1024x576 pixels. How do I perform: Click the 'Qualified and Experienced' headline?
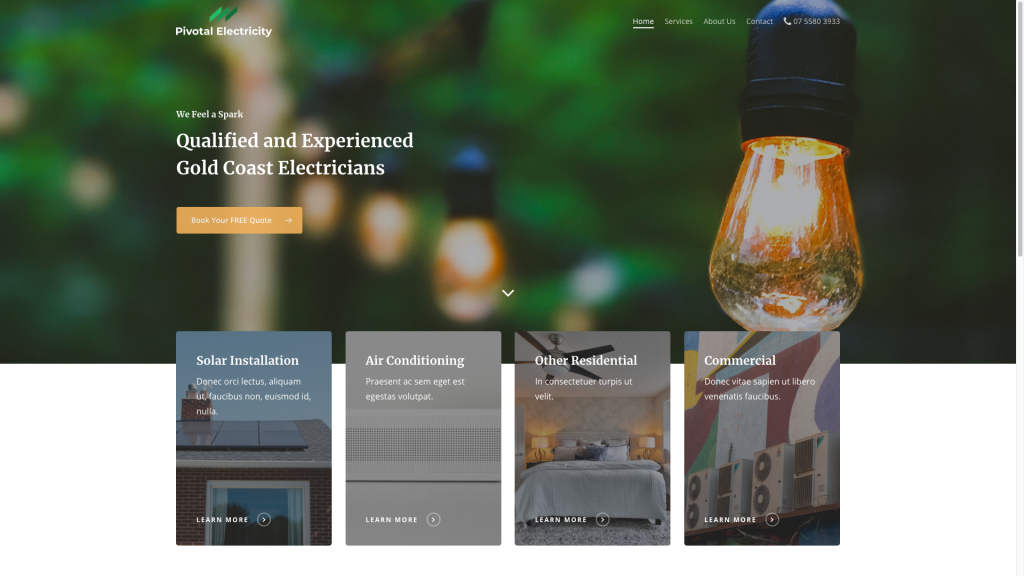point(295,141)
